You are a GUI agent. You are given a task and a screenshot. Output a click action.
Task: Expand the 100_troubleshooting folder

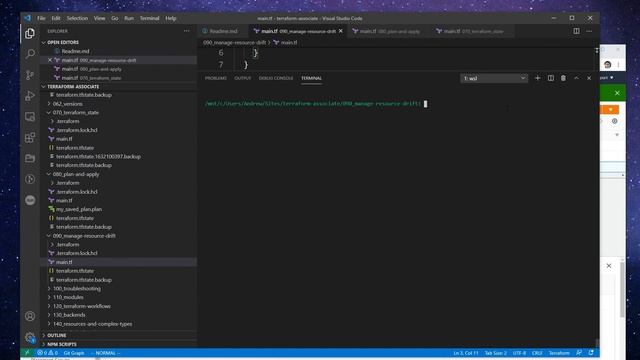(77, 289)
